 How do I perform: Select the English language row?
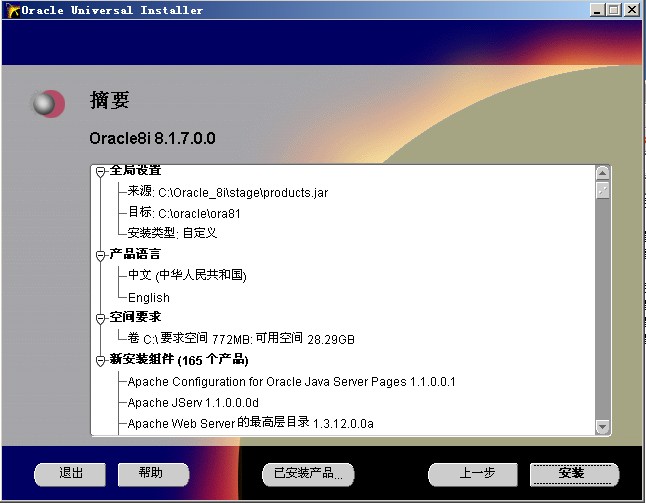[149, 297]
